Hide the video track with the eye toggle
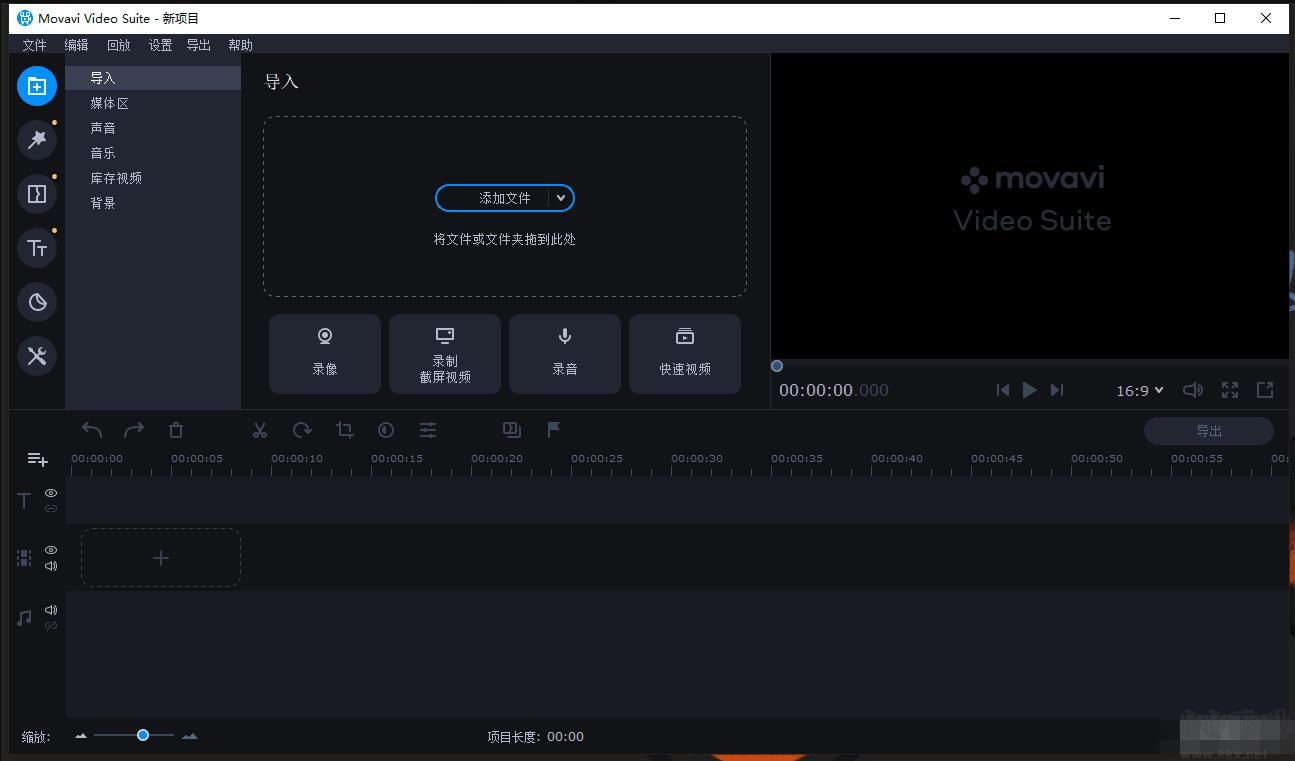 tap(50, 550)
